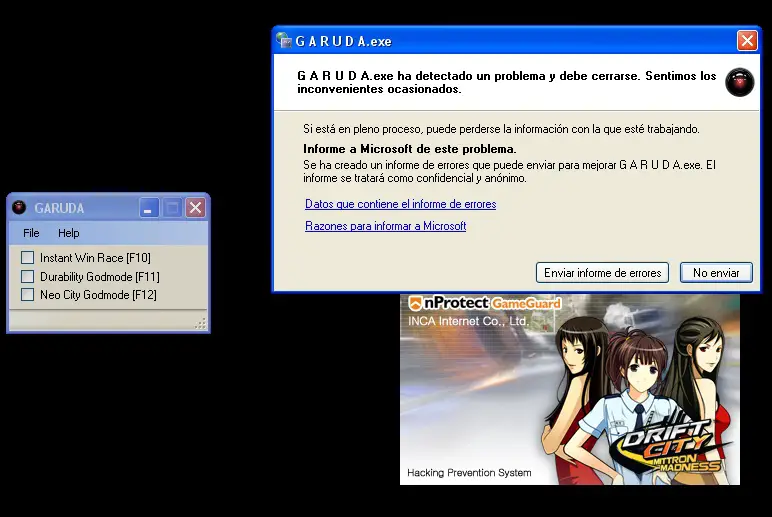Screen dimensions: 772x517
Task: Tick the Durability Godmode [F11] checkbox
Action: tap(28, 276)
